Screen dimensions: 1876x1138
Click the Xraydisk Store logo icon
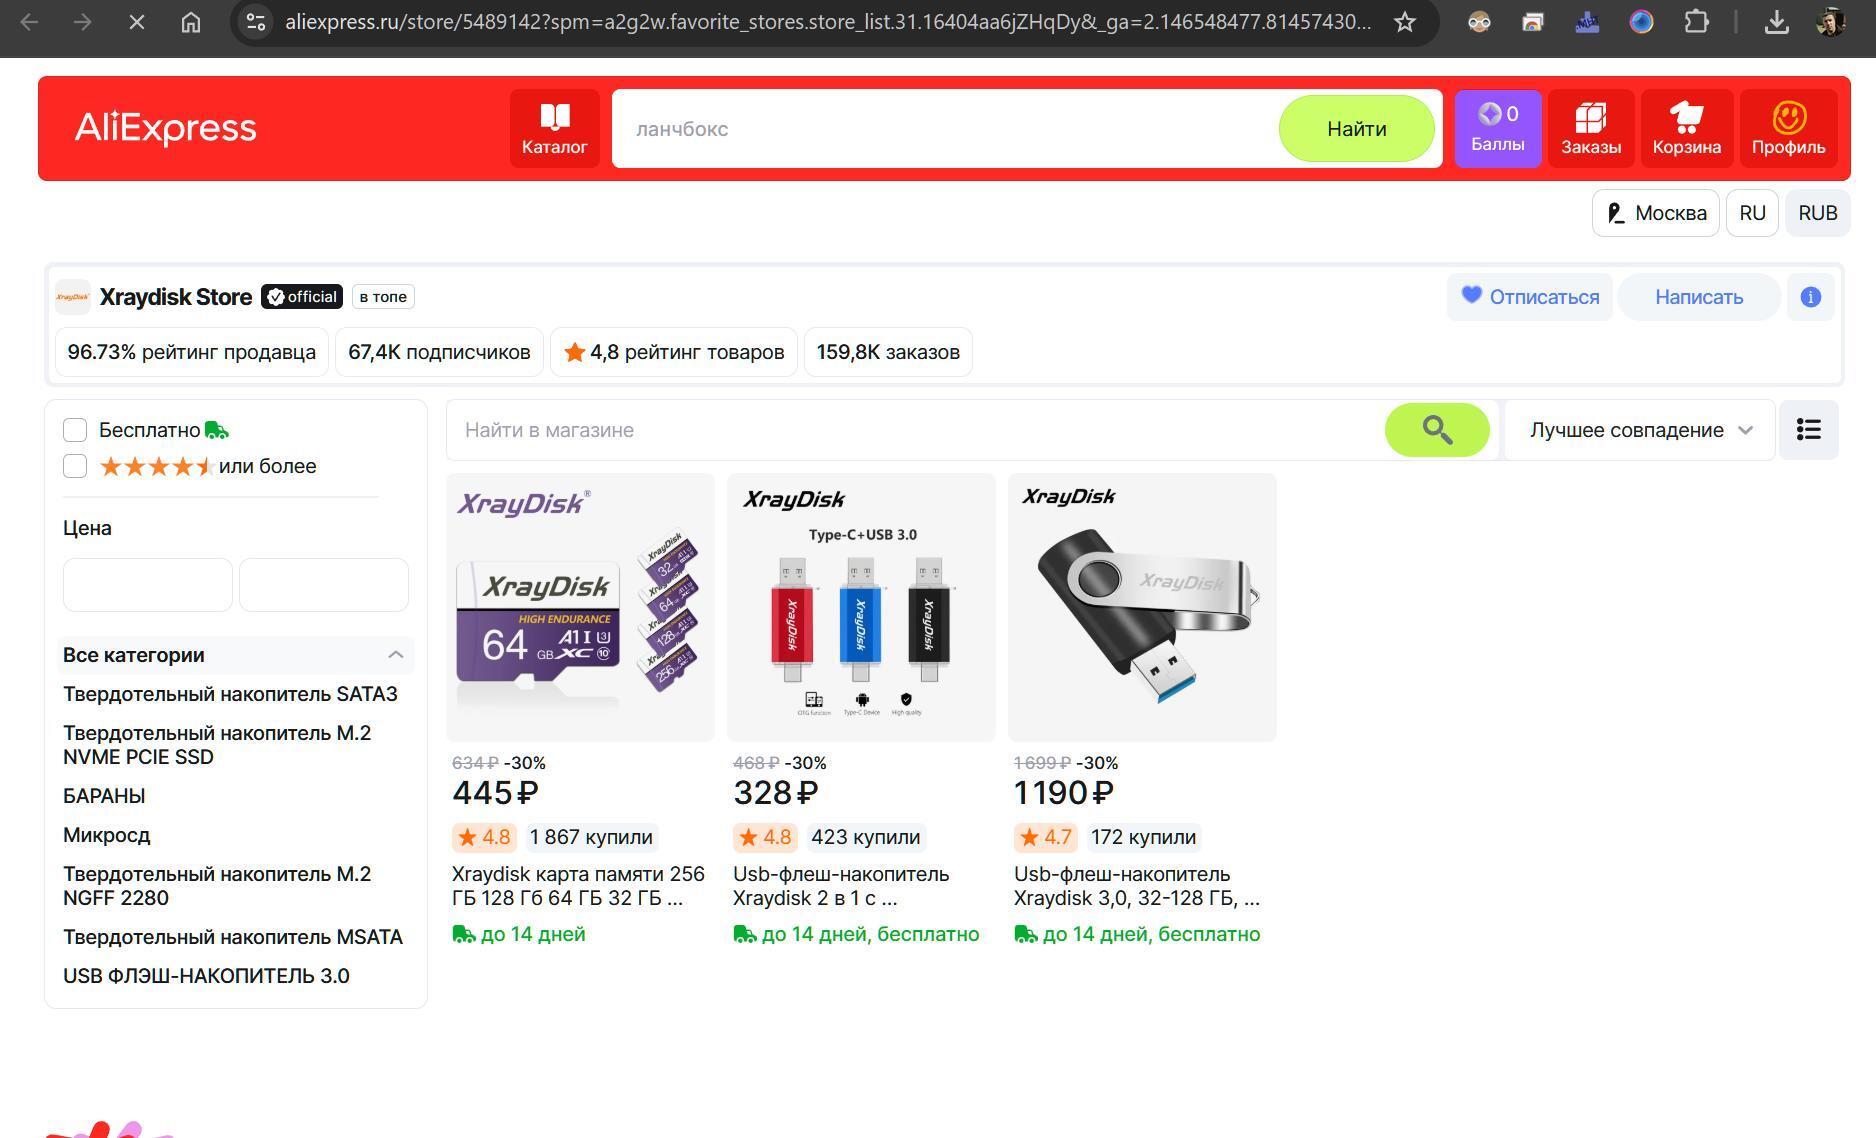73,297
